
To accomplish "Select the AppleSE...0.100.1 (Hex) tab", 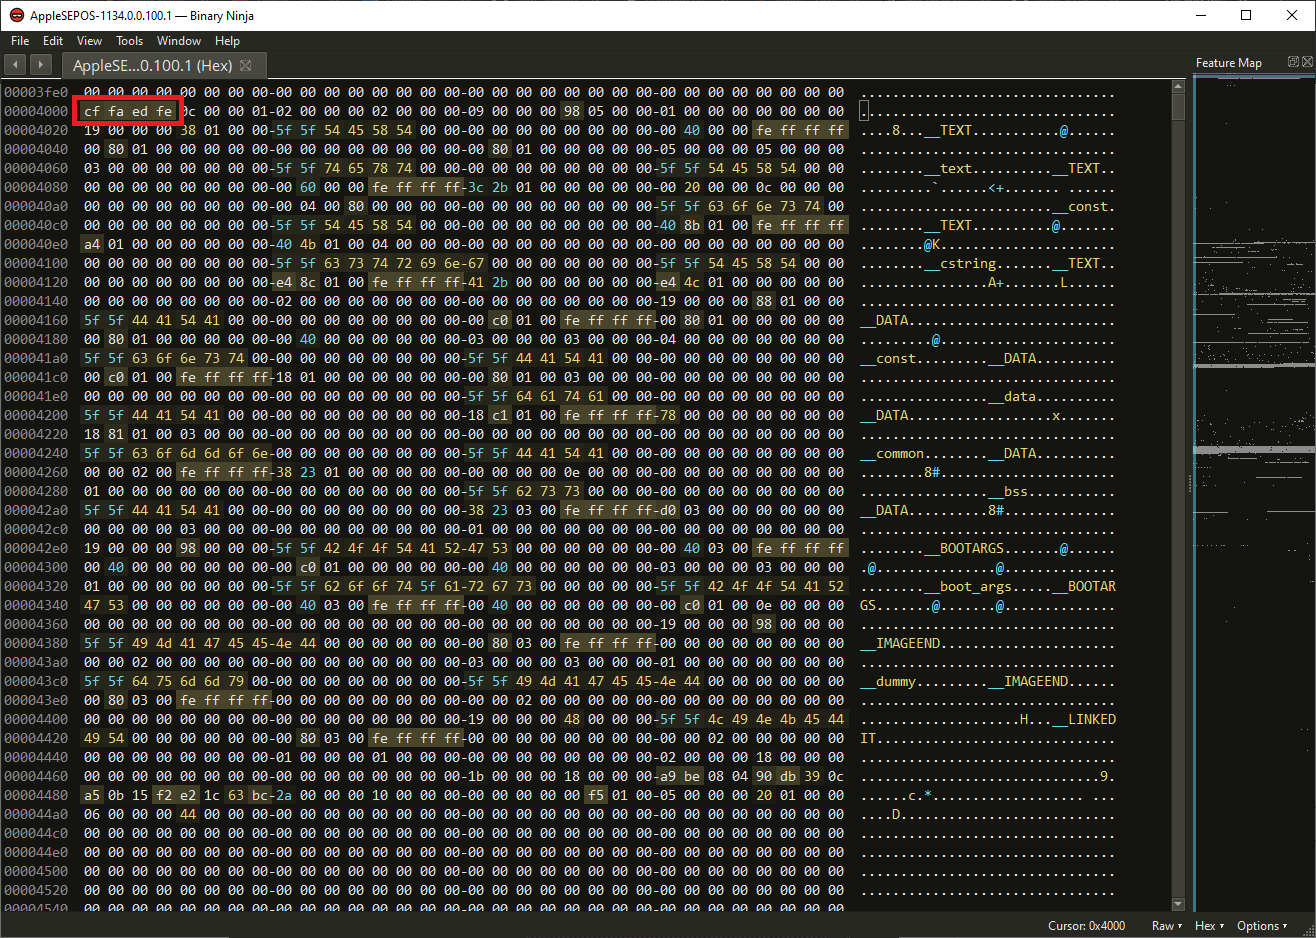I will [x=152, y=65].
